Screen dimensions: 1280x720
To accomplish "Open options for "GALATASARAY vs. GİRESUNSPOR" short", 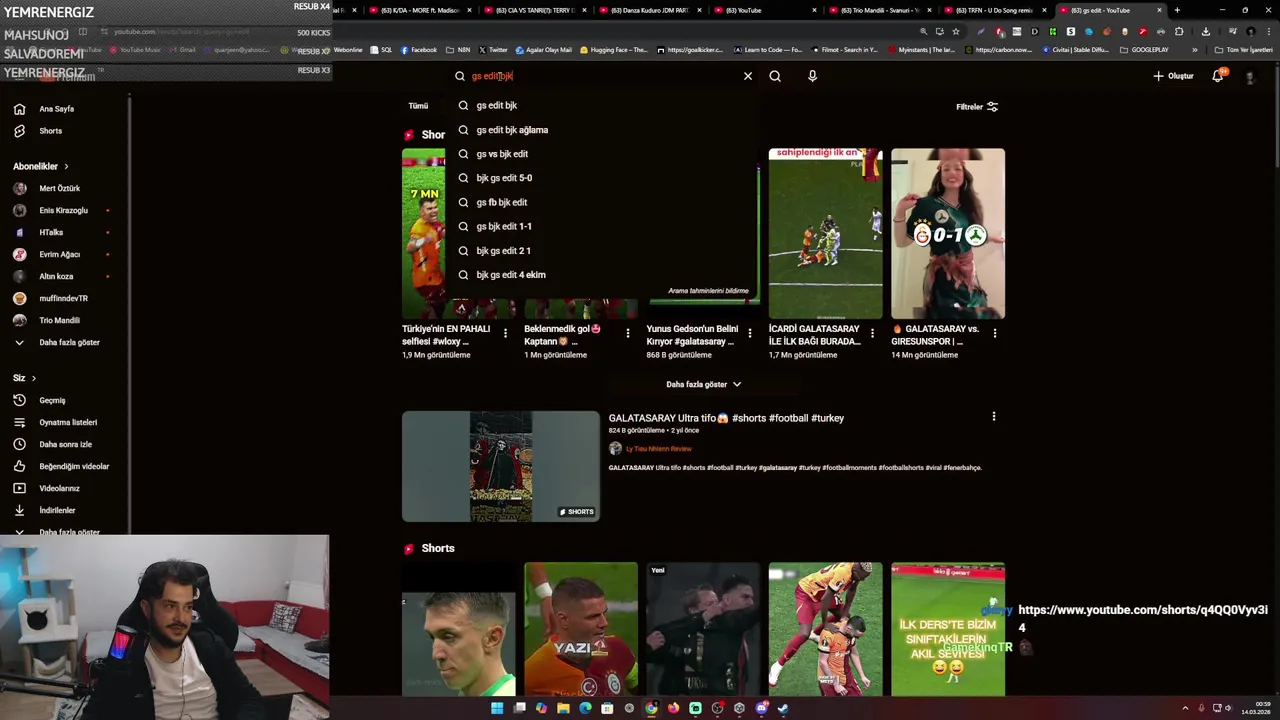I will point(994,333).
